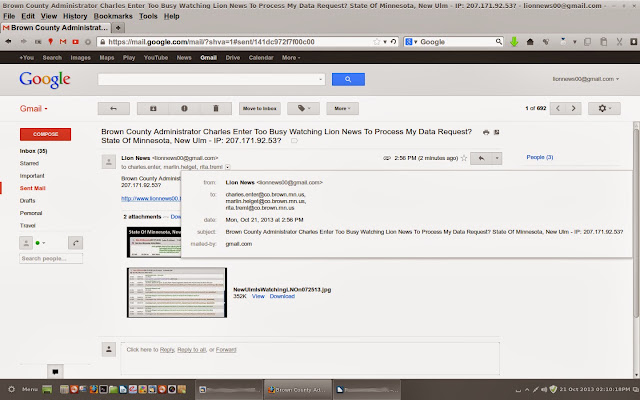The height and width of the screenshot is (400, 640).
Task: Bookmark this page with the star icon
Action: point(376,42)
